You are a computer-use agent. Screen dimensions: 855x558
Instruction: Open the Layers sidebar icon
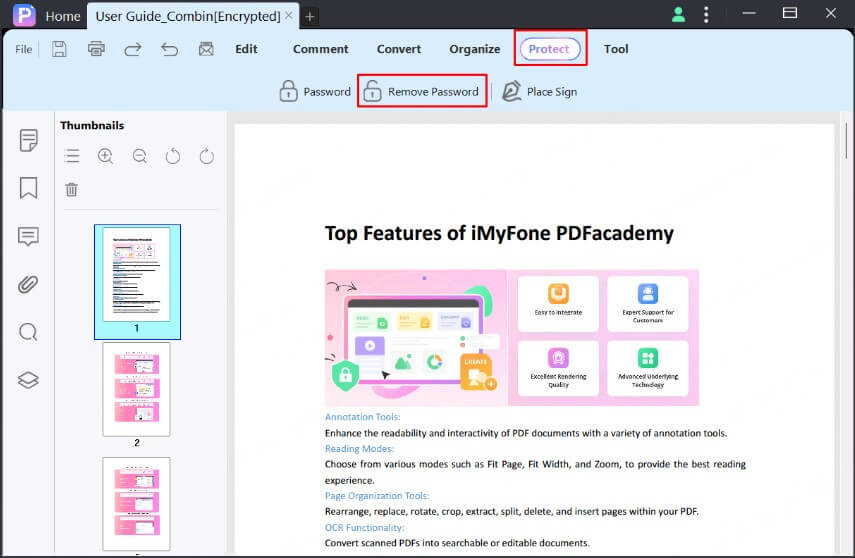(28, 380)
